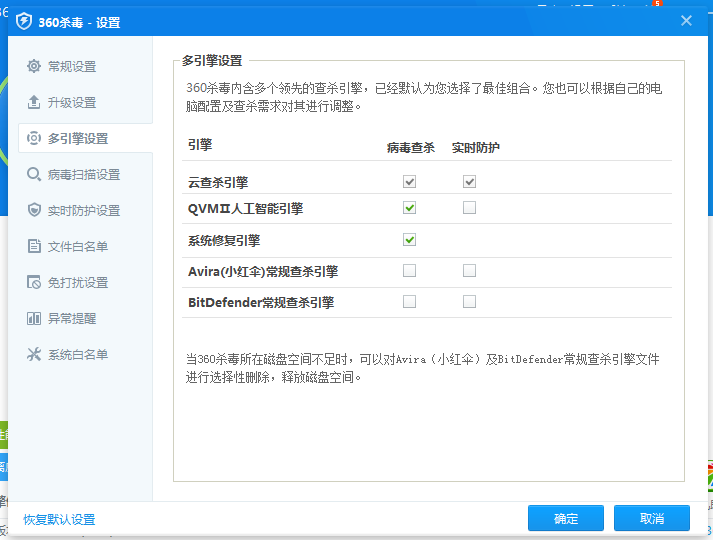The height and width of the screenshot is (540, 713).
Task: Enable Avira(小红伞) 实时防护 checkbox
Action: 469,270
